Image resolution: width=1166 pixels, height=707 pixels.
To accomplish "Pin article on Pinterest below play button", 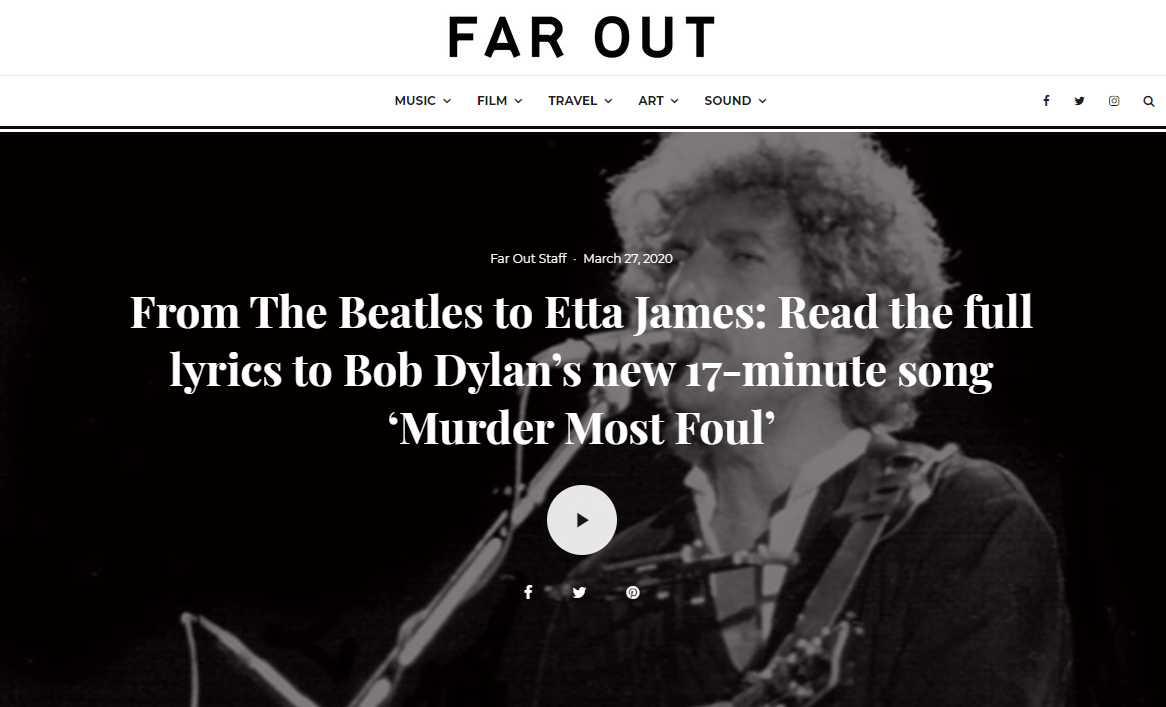I will (633, 593).
